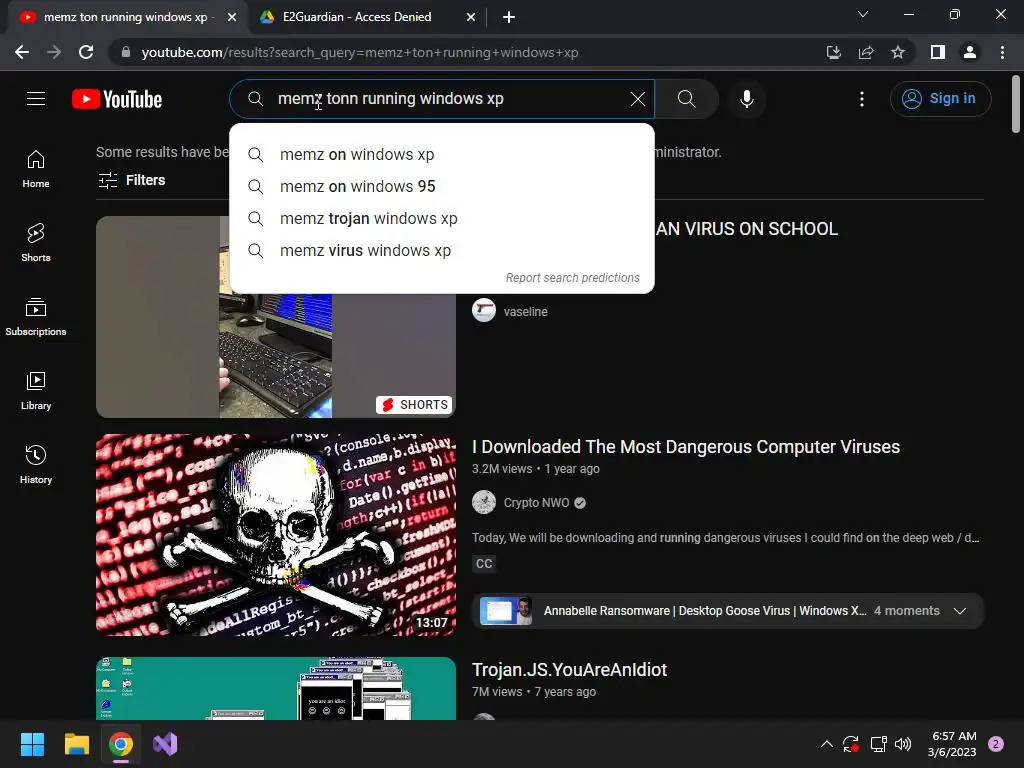
Task: Expand the tab search chevron
Action: [863, 14]
